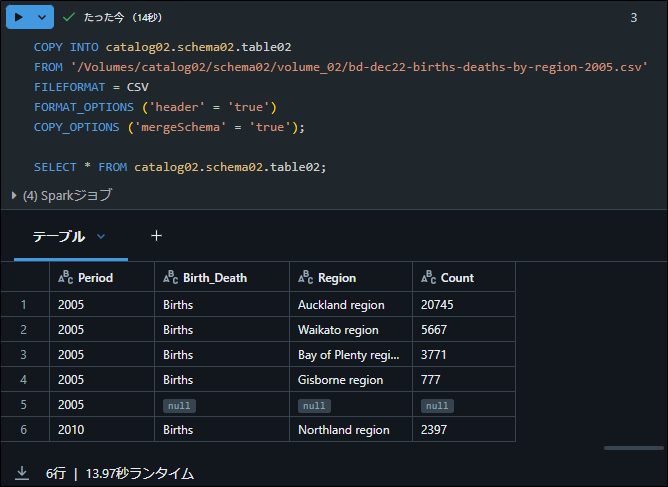Image resolution: width=668 pixels, height=487 pixels.
Task: Click the Count column string type icon
Action: [429, 277]
